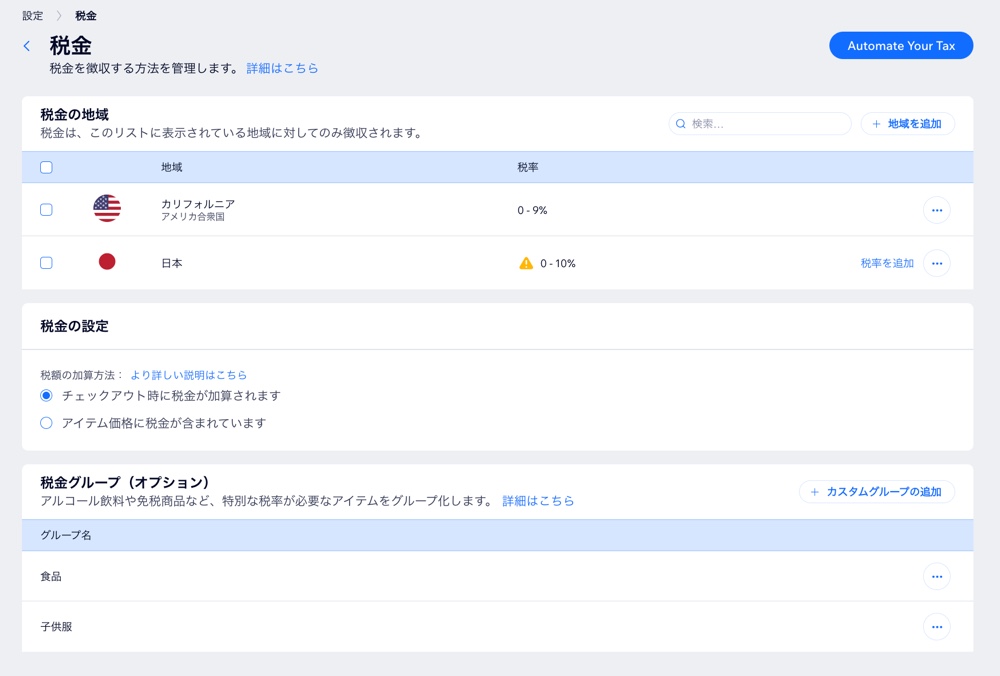Viewport: 1000px width, 676px height.
Task: Select アイテム価格に税金が含まれています option
Action: coord(45,422)
